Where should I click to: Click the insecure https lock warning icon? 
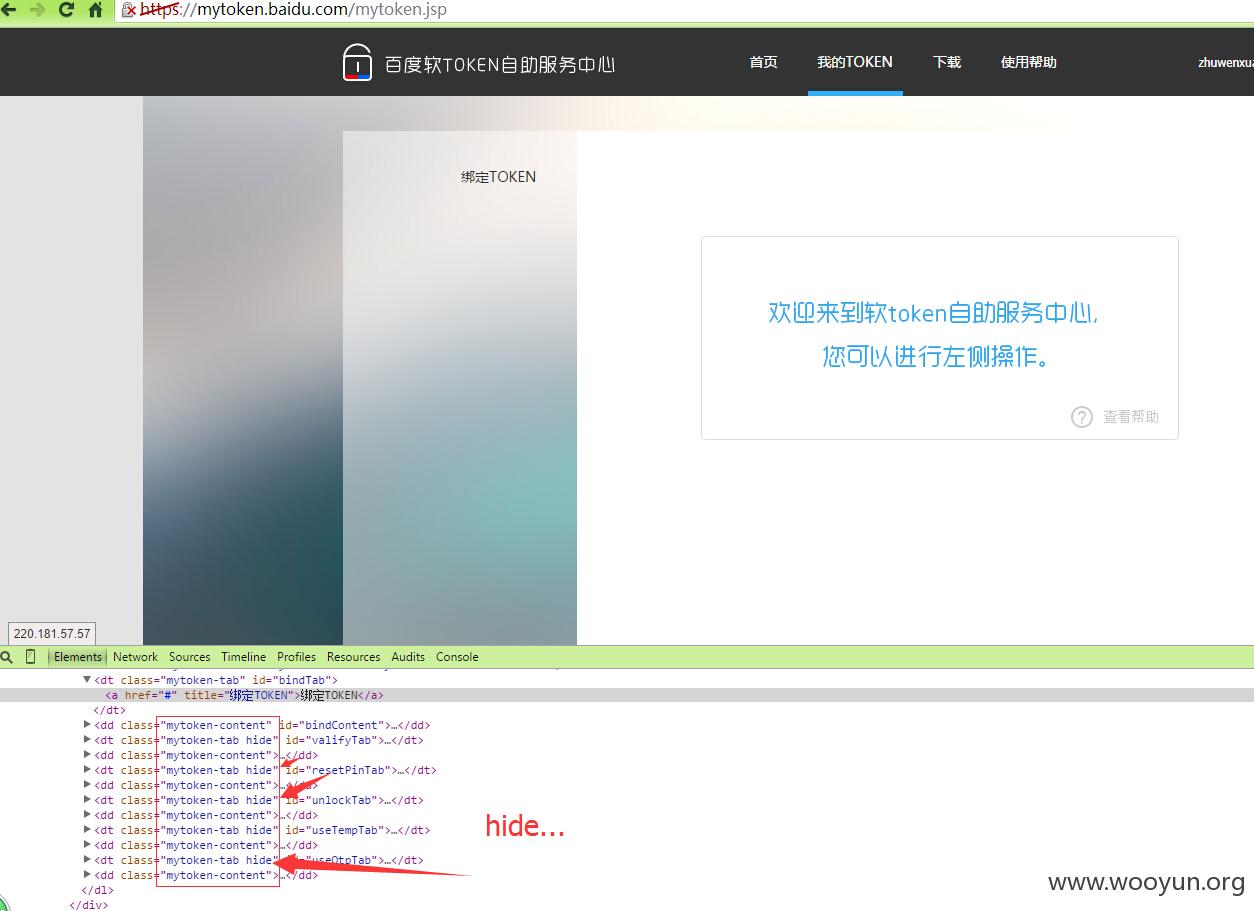[x=129, y=10]
